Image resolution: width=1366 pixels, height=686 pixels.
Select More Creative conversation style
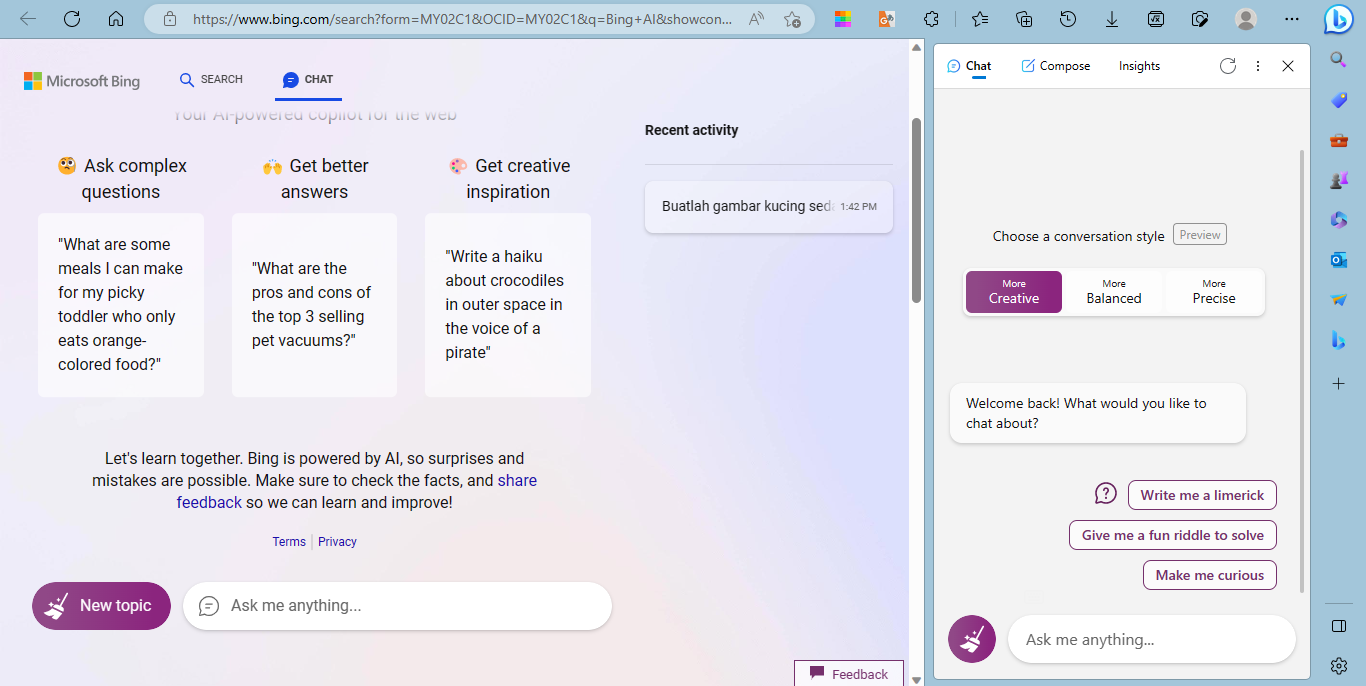pos(1013,291)
